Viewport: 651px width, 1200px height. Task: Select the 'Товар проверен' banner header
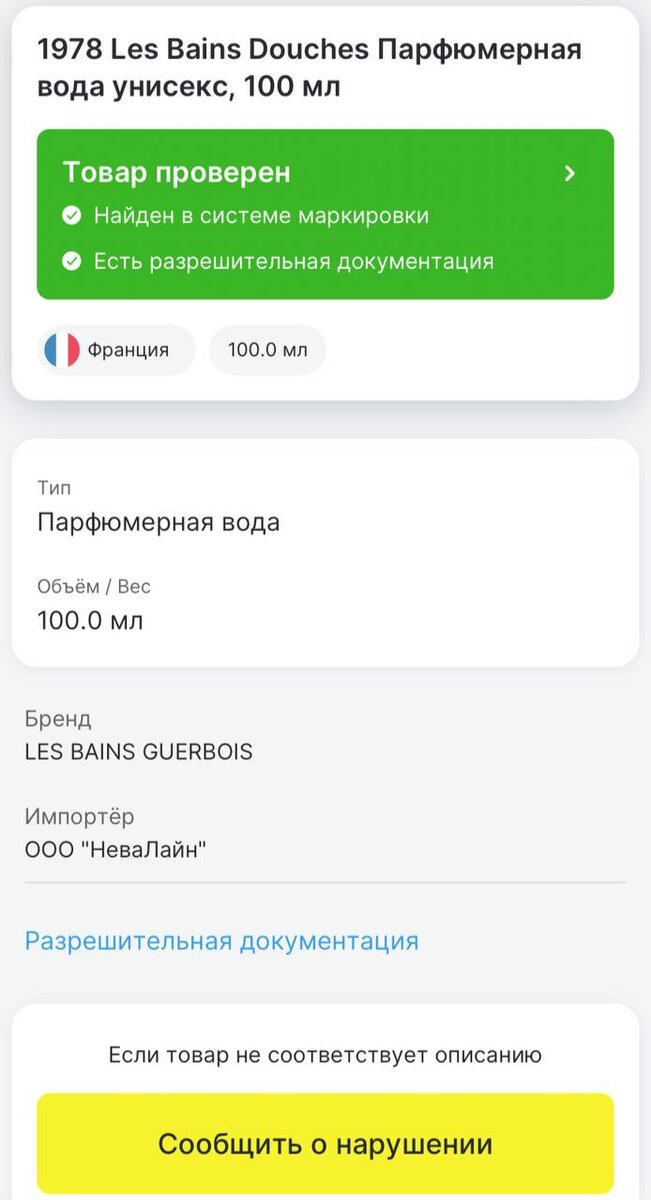pyautogui.click(x=177, y=172)
